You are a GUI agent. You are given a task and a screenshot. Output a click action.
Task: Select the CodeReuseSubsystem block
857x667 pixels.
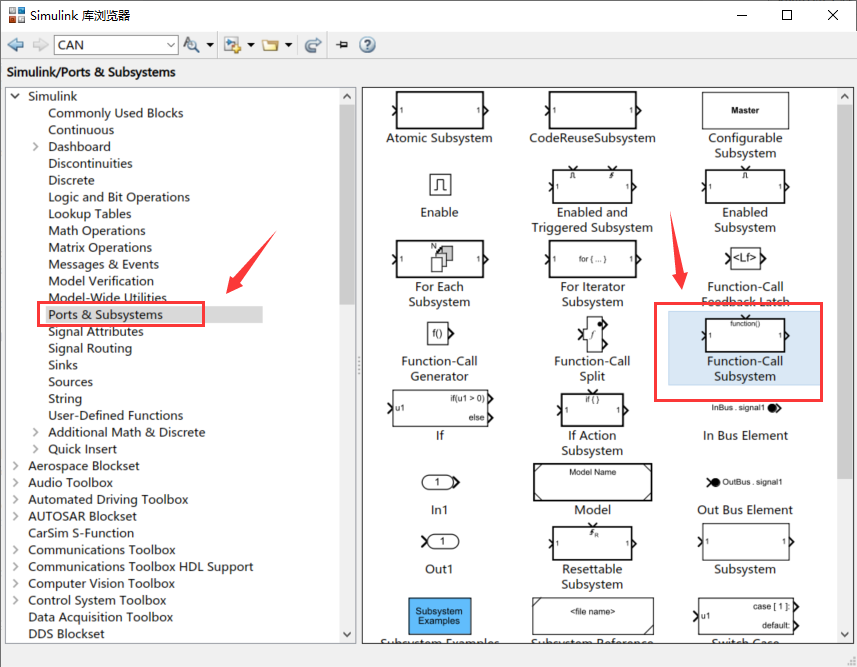click(592, 110)
